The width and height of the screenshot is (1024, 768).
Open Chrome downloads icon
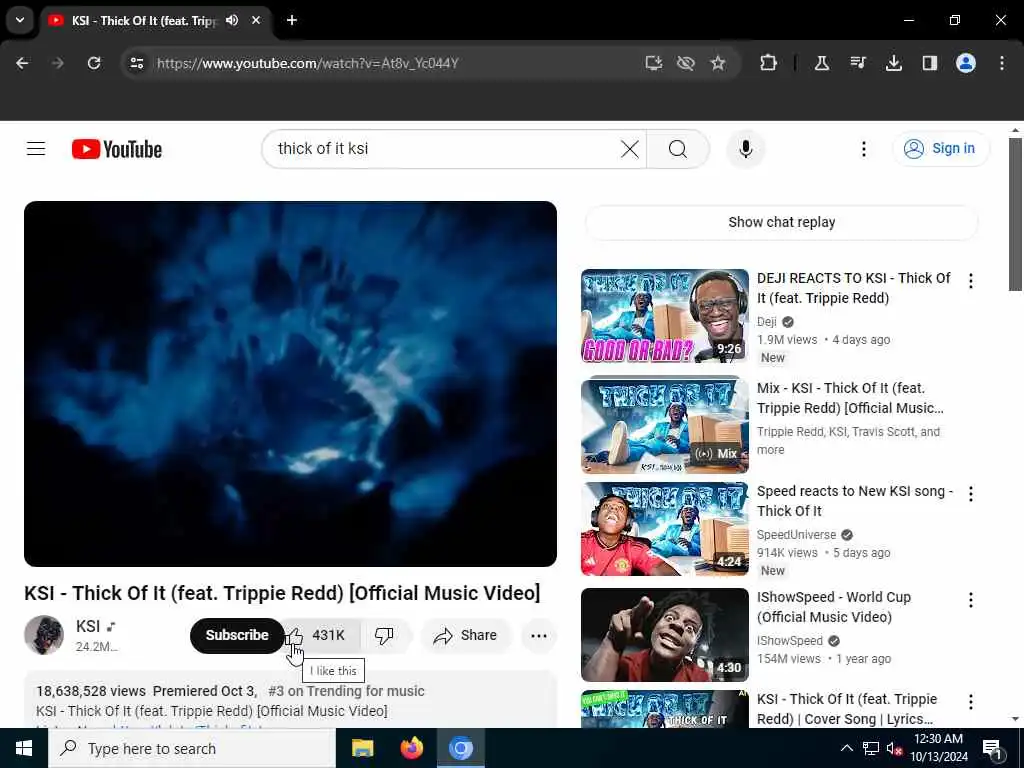tap(894, 63)
